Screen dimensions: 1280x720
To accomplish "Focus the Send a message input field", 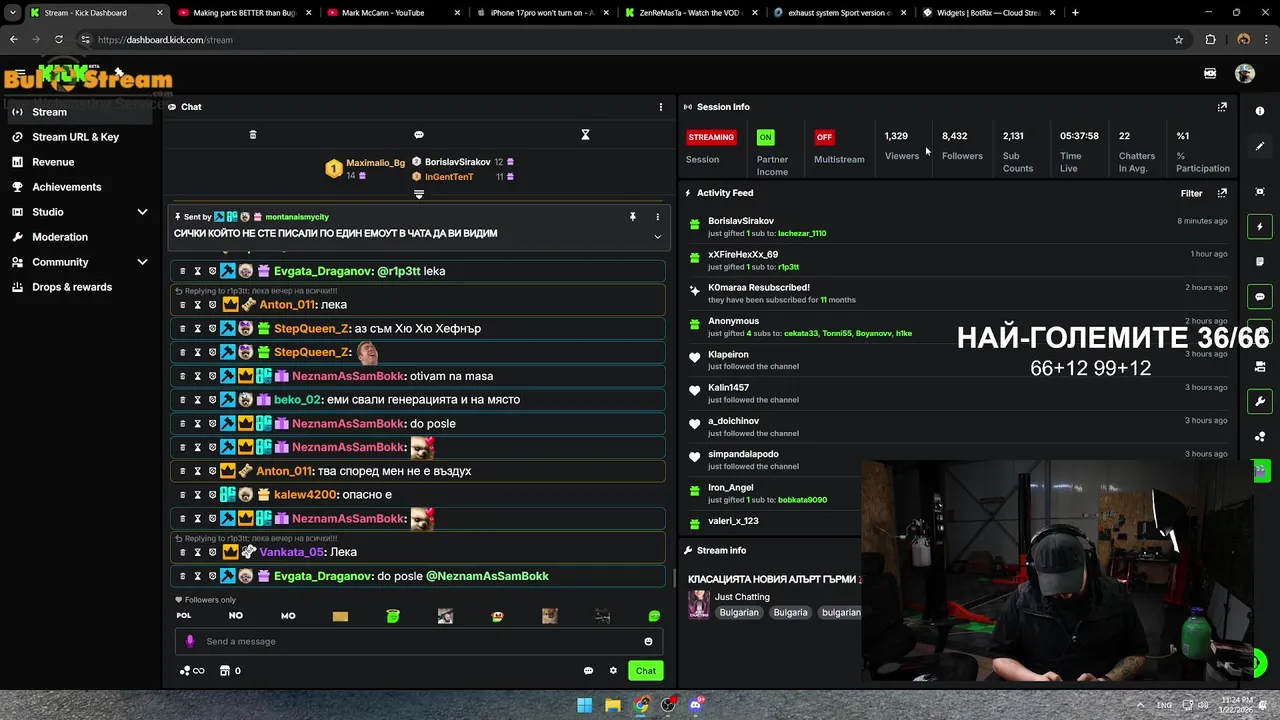I will (x=420, y=642).
